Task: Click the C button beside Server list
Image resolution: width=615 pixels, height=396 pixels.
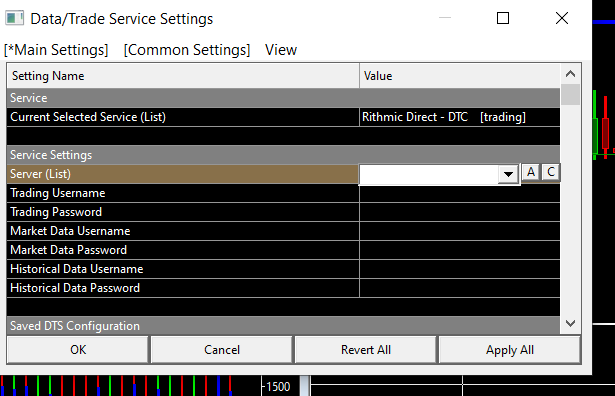Action: pyautogui.click(x=551, y=172)
